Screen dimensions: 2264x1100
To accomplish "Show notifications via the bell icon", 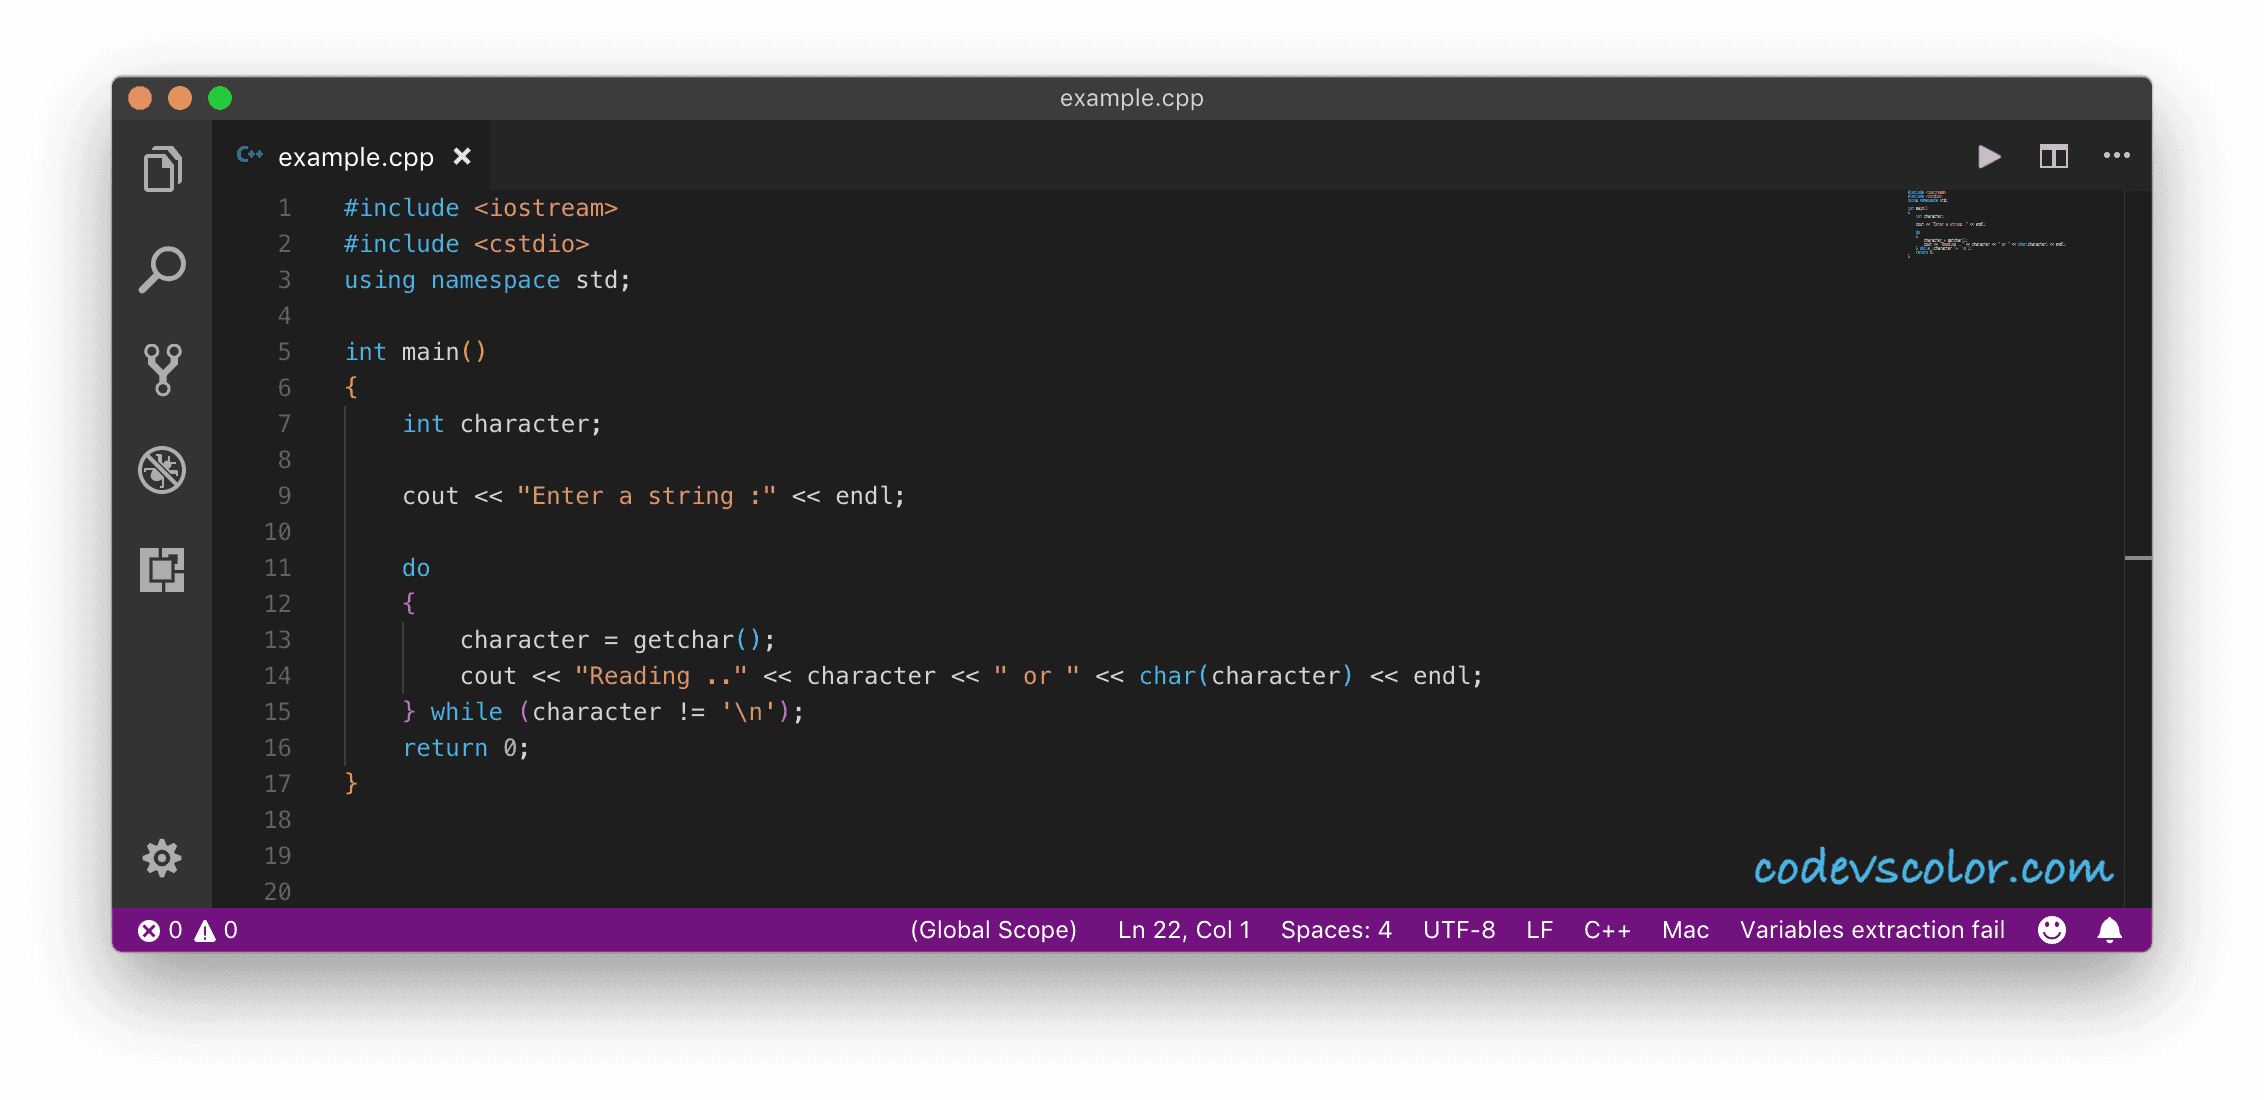I will [x=2109, y=930].
